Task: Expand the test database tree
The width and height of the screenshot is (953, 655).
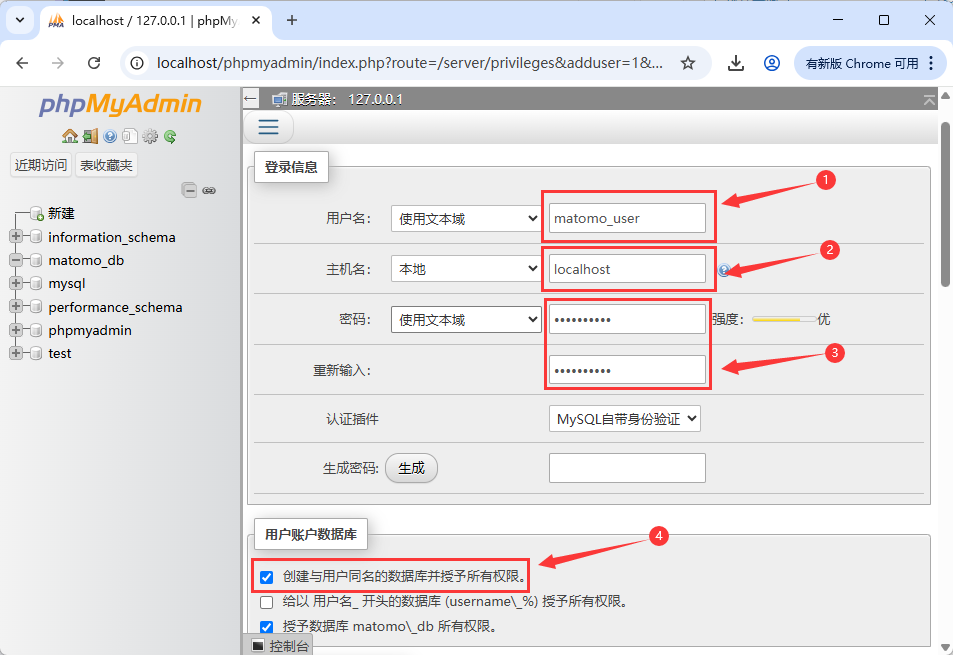Action: (16, 353)
